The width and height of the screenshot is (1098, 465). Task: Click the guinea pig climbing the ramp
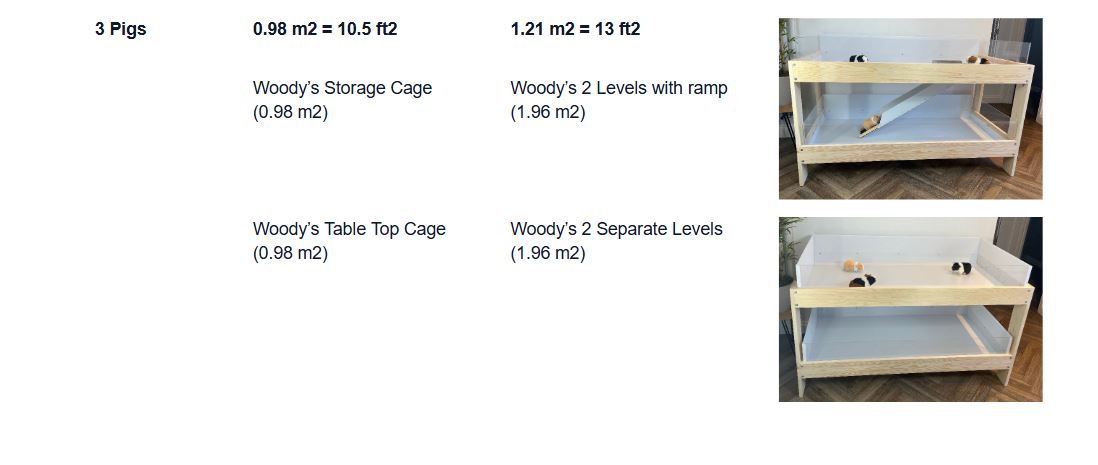click(x=870, y=123)
